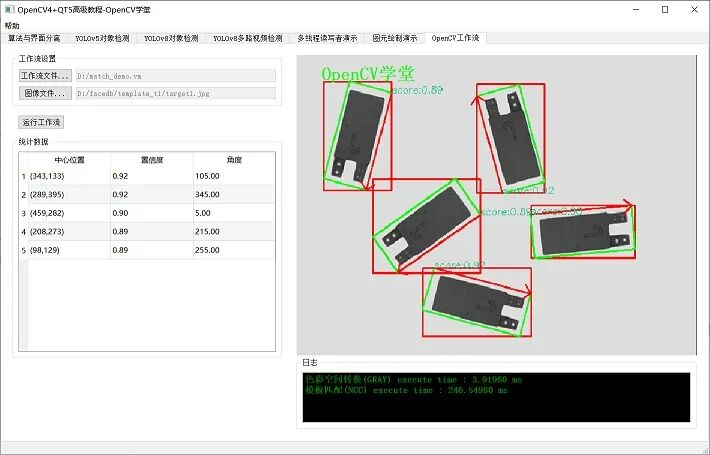This screenshot has height=455, width=710.
Task: Click the 中心位置 column header
Action: click(x=69, y=160)
